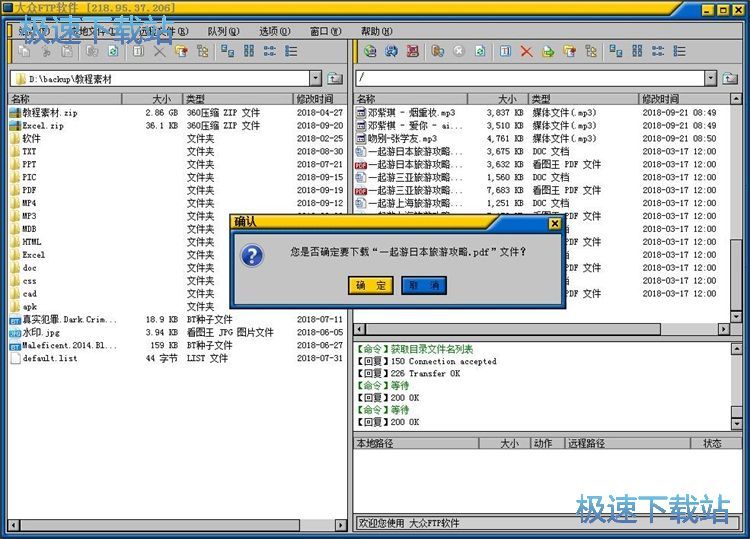Click log line 226 Transfer OK
The image size is (750, 539).
point(409,374)
